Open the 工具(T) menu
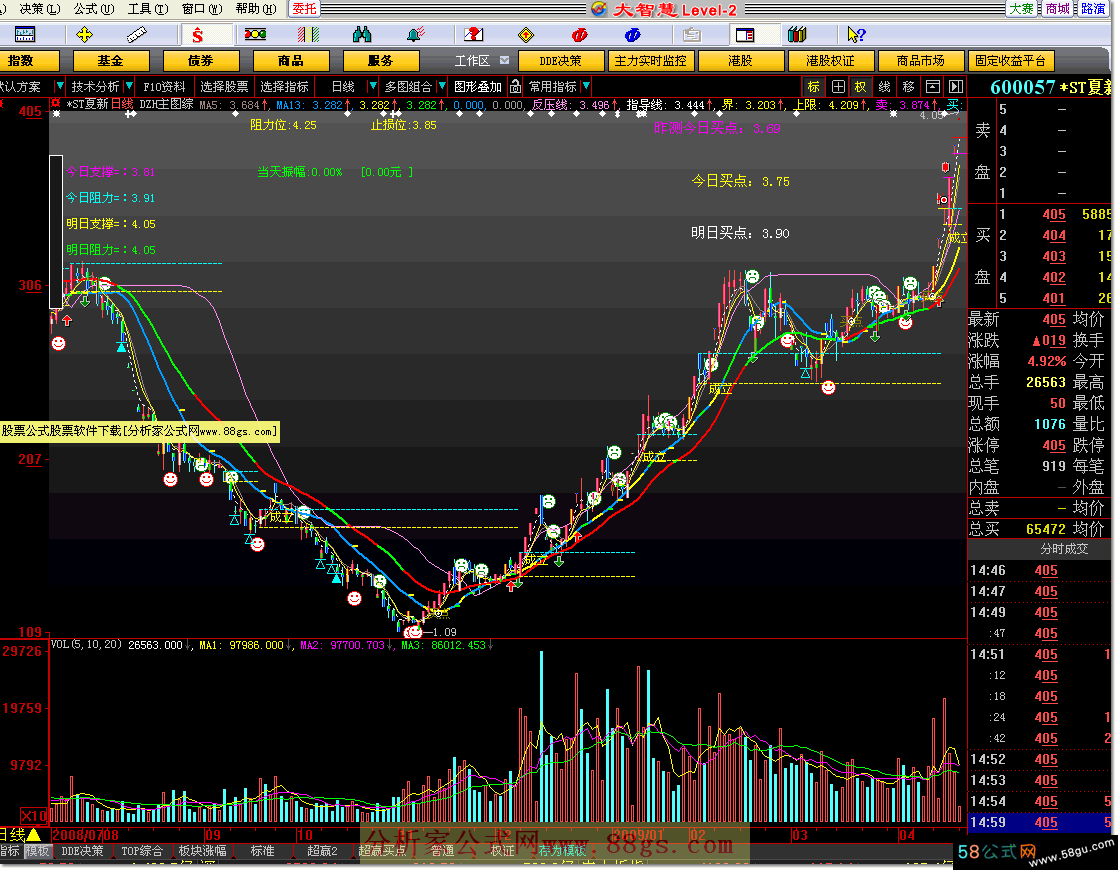This screenshot has width=1118, height=870. coord(148,9)
